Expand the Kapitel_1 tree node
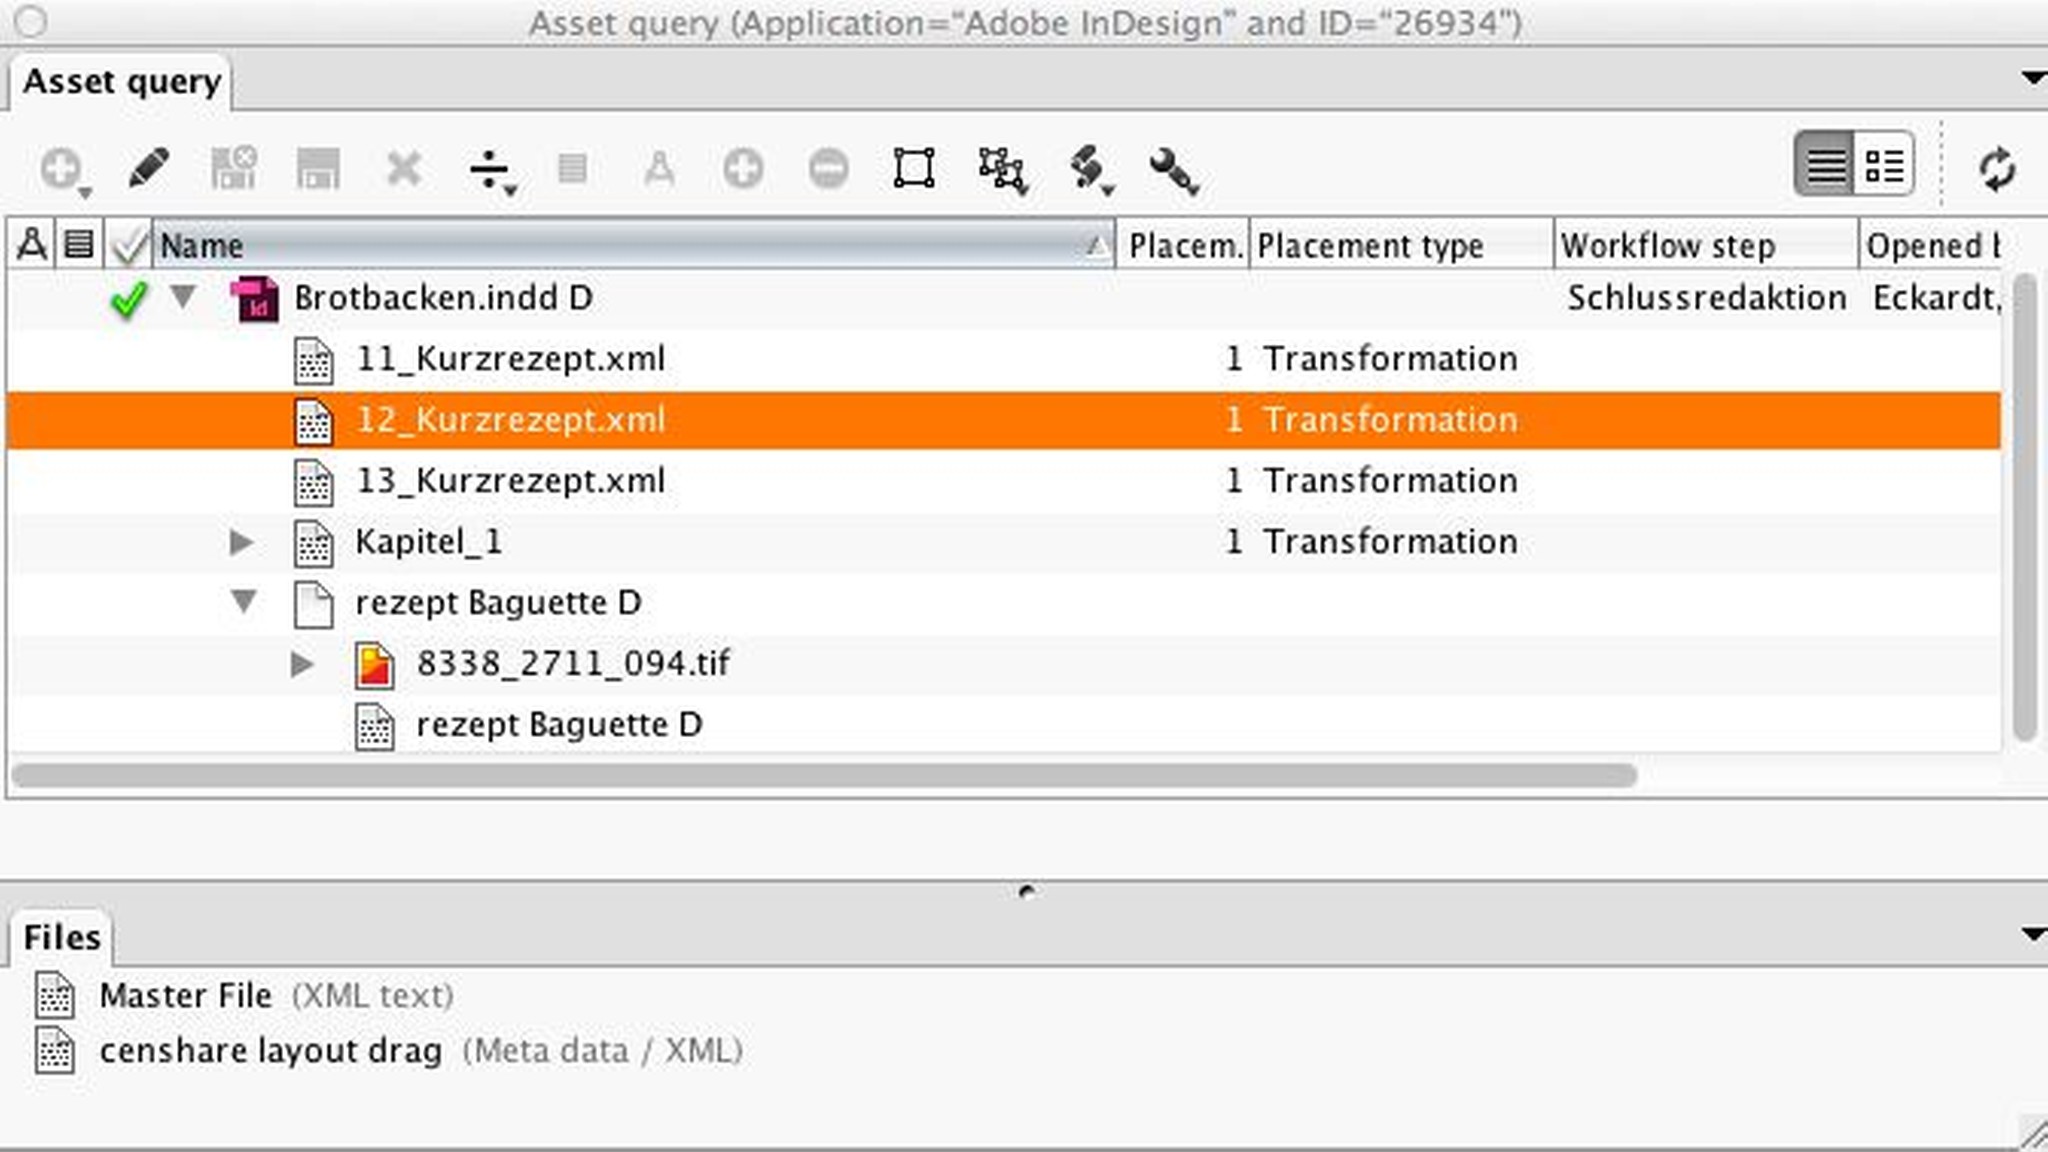Screen dimensions: 2048x1152 241,542
